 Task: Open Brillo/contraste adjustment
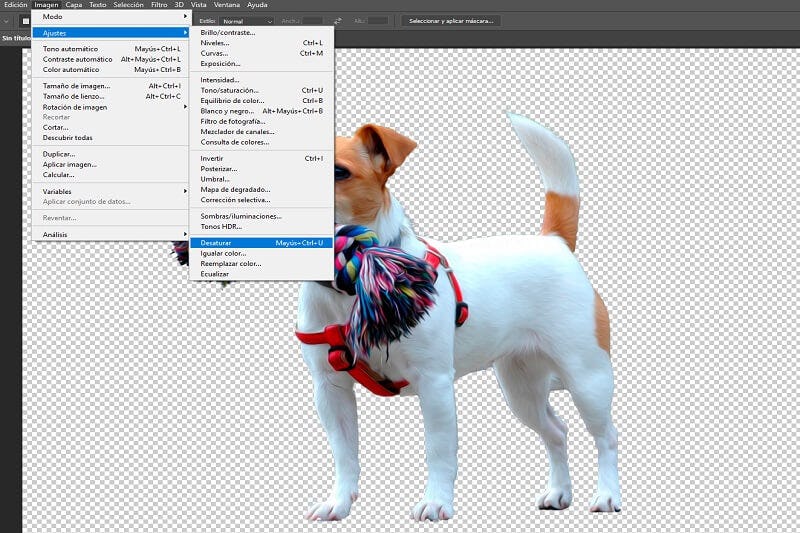(261, 33)
